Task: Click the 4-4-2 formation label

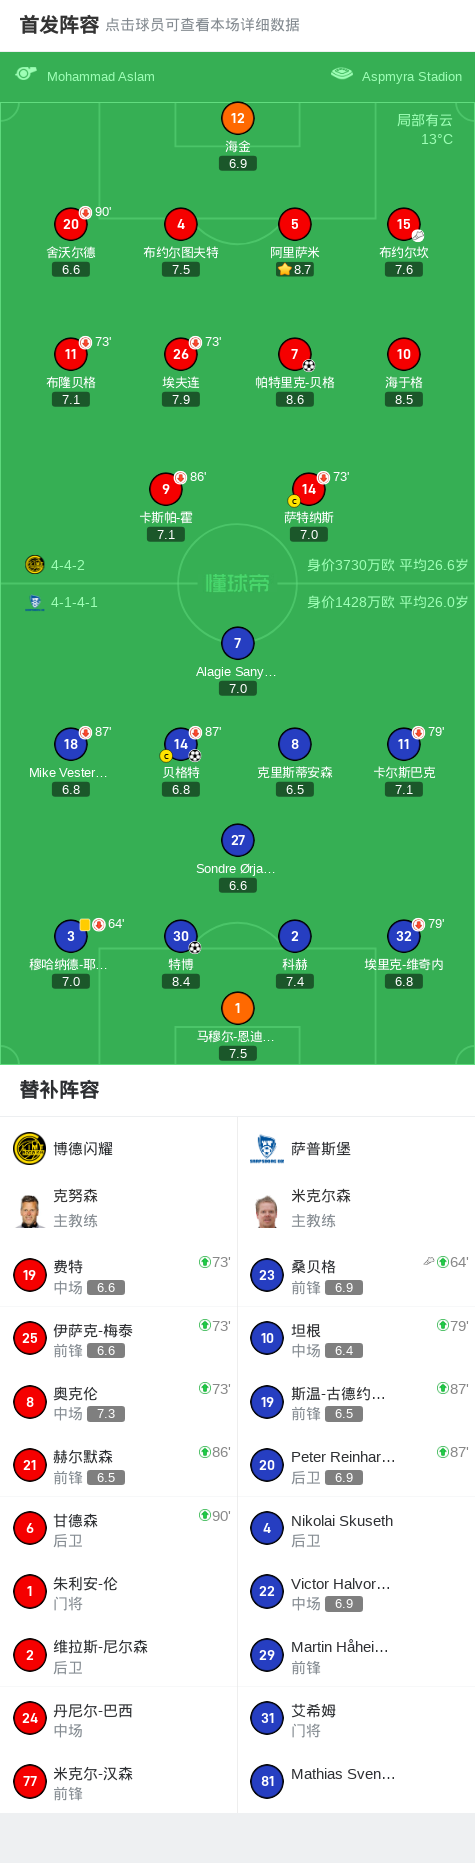Action: pyautogui.click(x=68, y=565)
